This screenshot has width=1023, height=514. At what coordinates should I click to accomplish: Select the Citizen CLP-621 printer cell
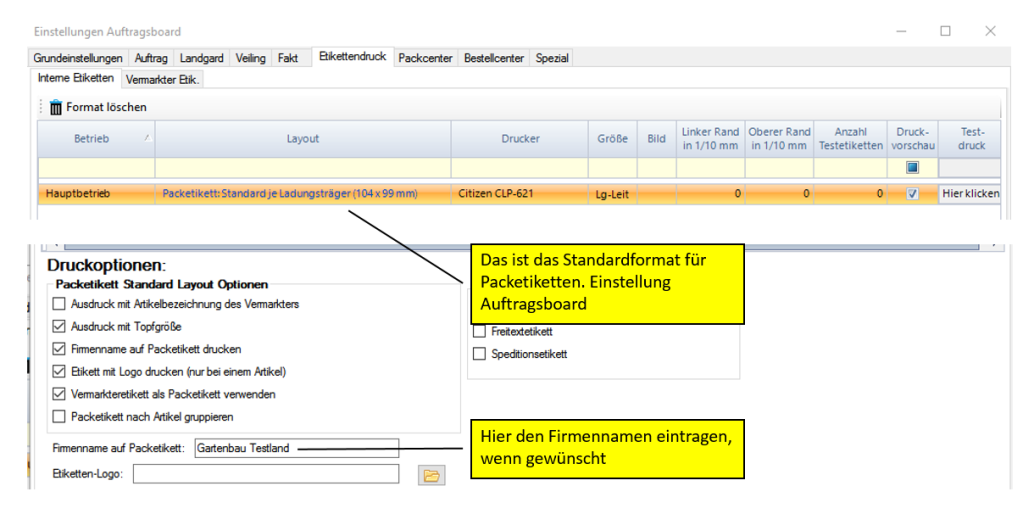497,194
